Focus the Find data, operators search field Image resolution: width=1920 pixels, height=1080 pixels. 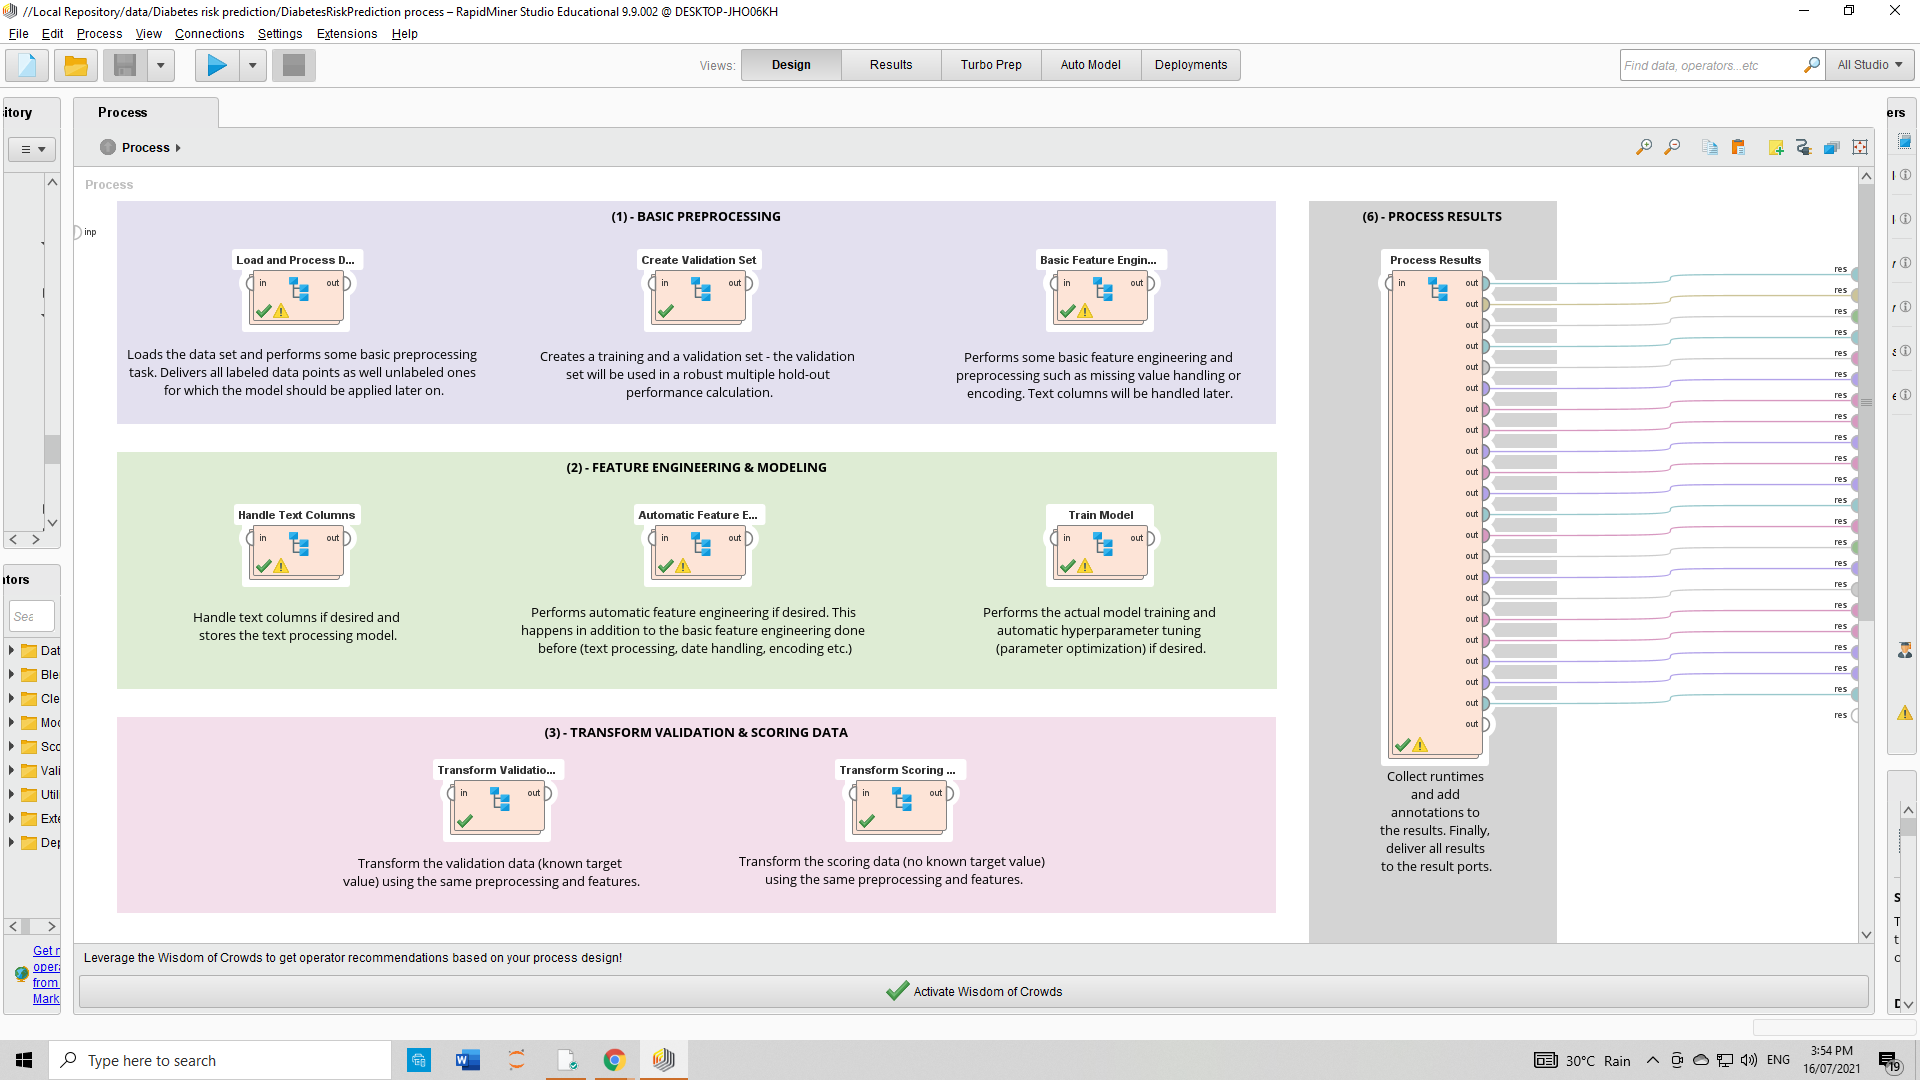1710,65
